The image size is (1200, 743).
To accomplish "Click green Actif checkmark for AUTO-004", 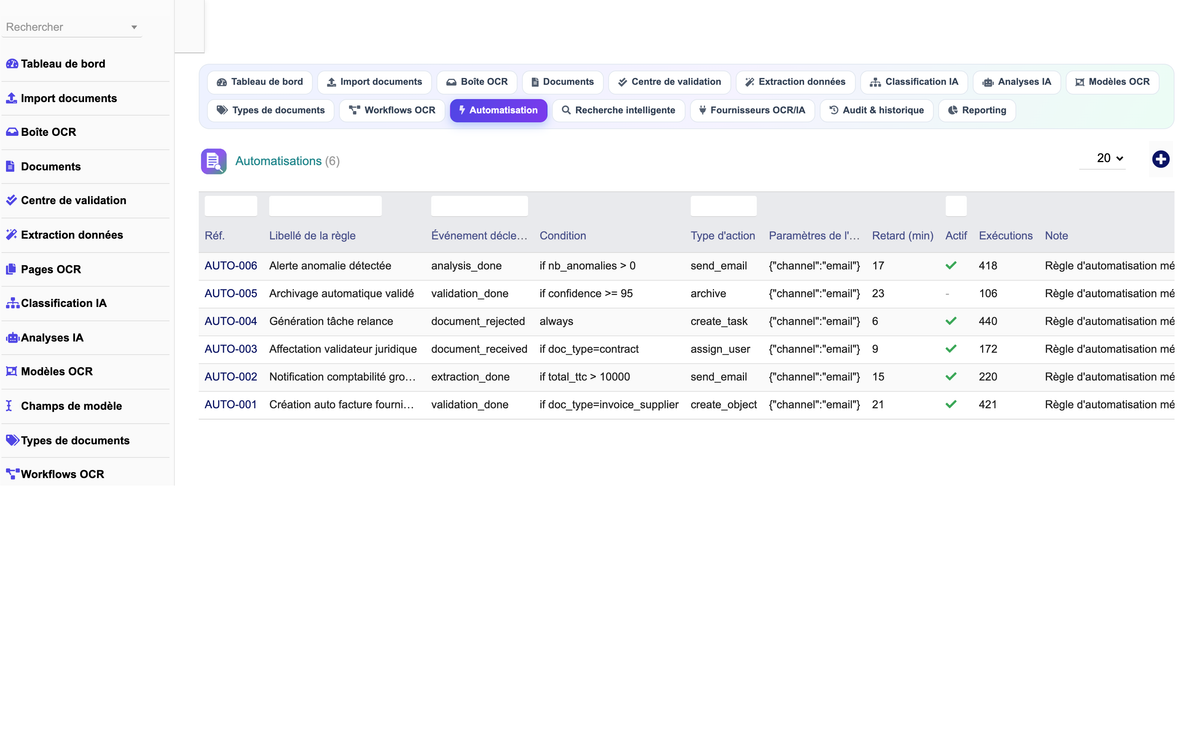I will pos(951,321).
